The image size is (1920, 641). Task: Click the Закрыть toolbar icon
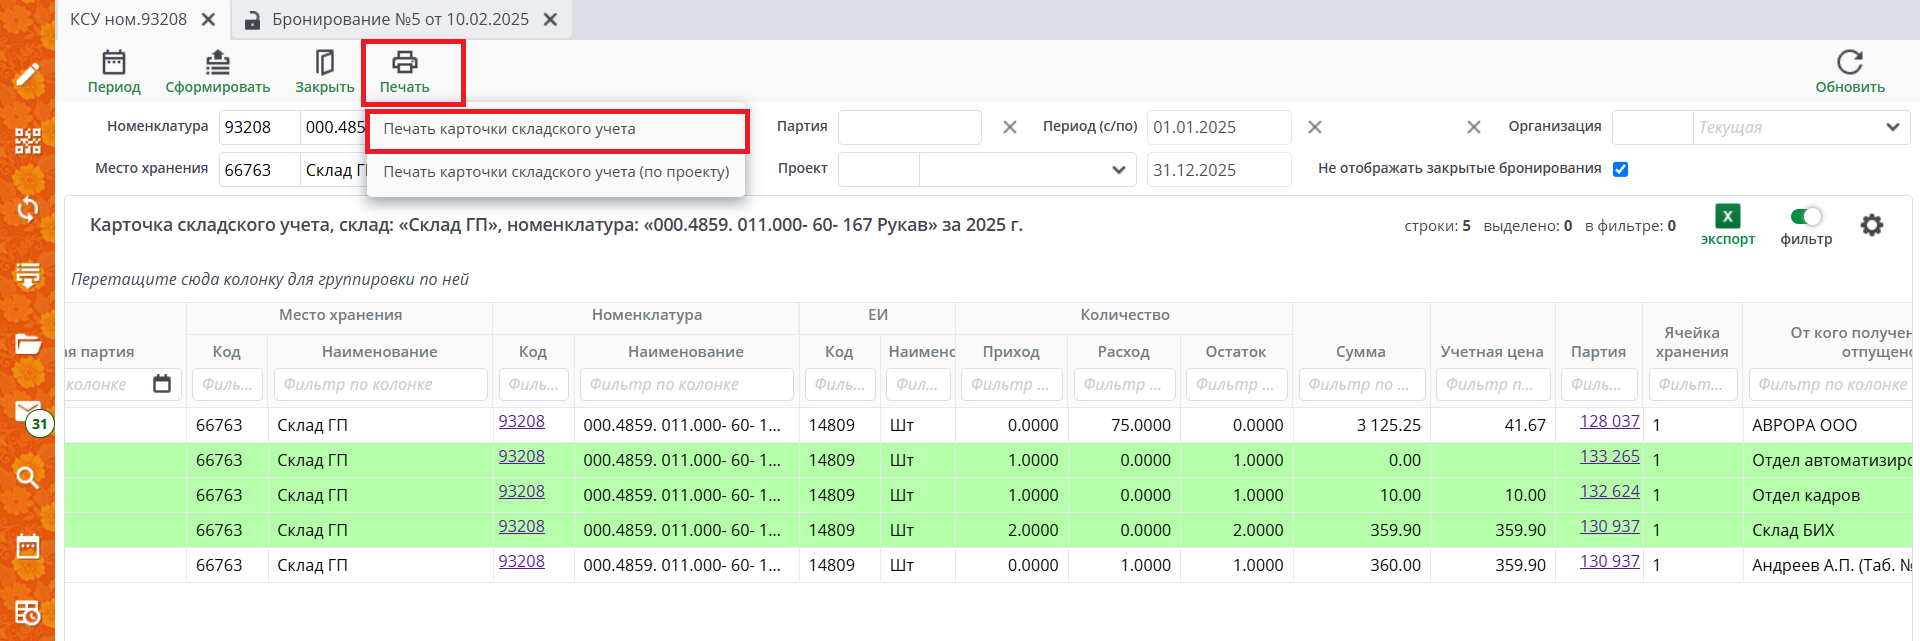324,64
